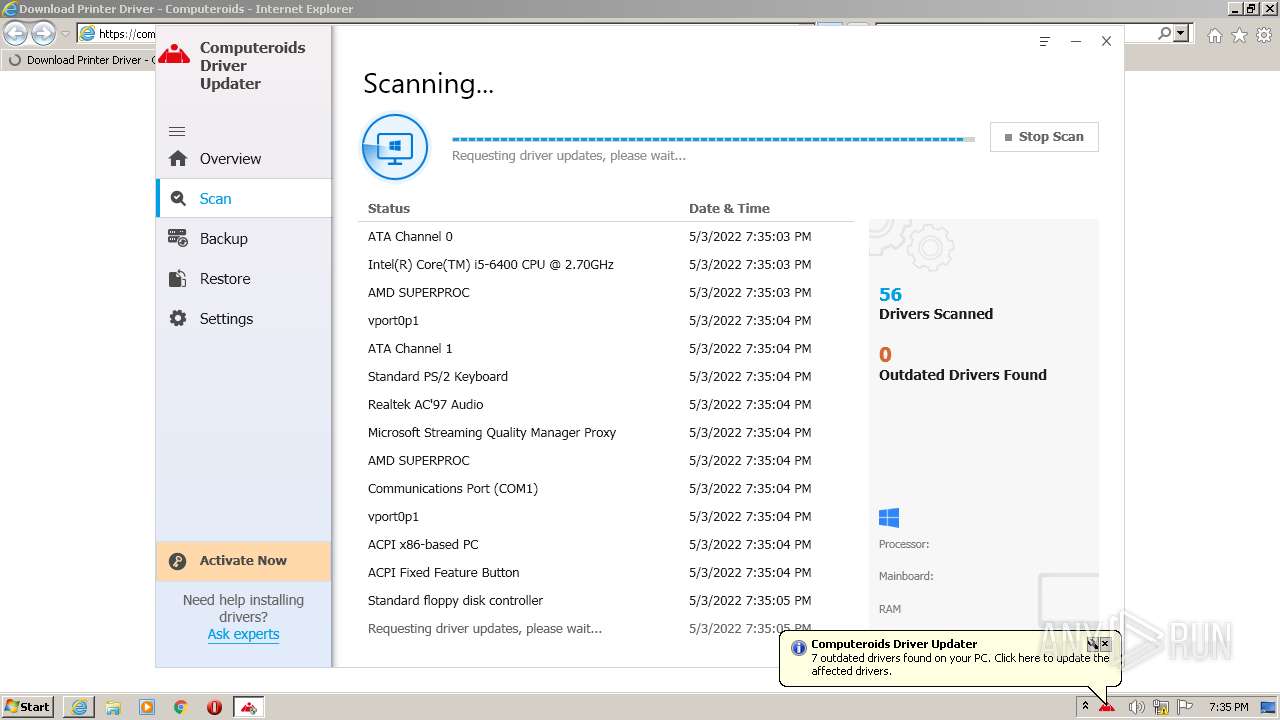Show hidden tray icons
This screenshot has height=720, width=1280.
click(1085, 707)
